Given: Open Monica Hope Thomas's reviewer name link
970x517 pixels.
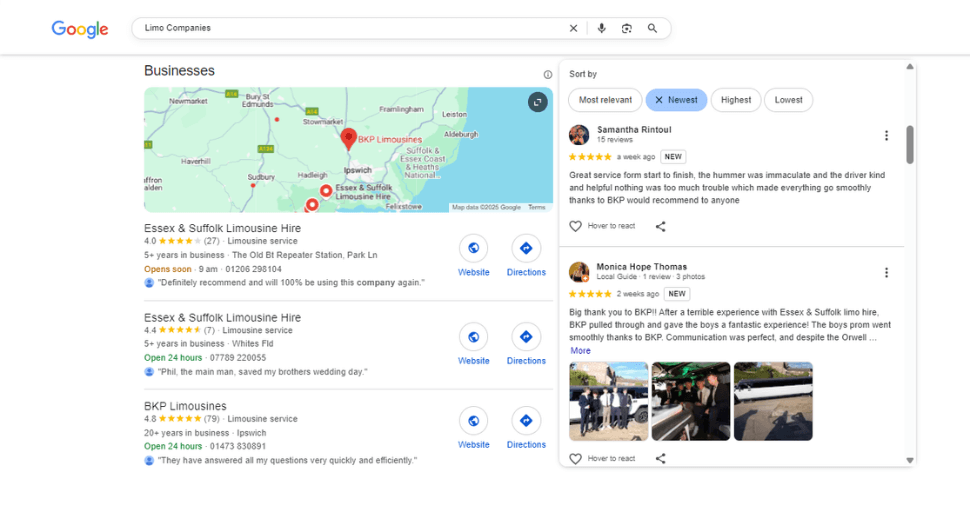Looking at the screenshot, I should click(642, 267).
